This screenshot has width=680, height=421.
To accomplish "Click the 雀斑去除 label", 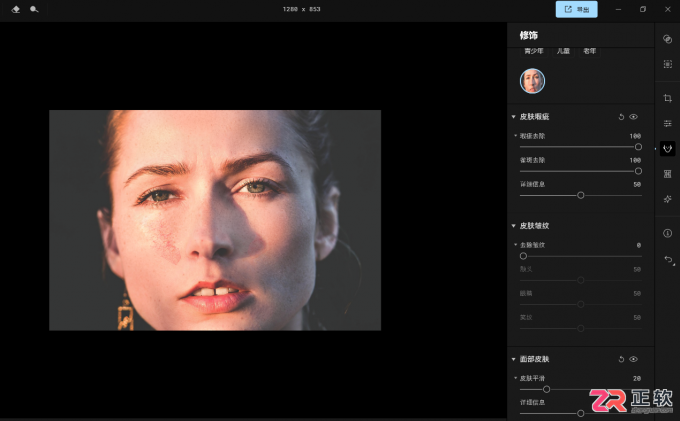I will [x=532, y=160].
